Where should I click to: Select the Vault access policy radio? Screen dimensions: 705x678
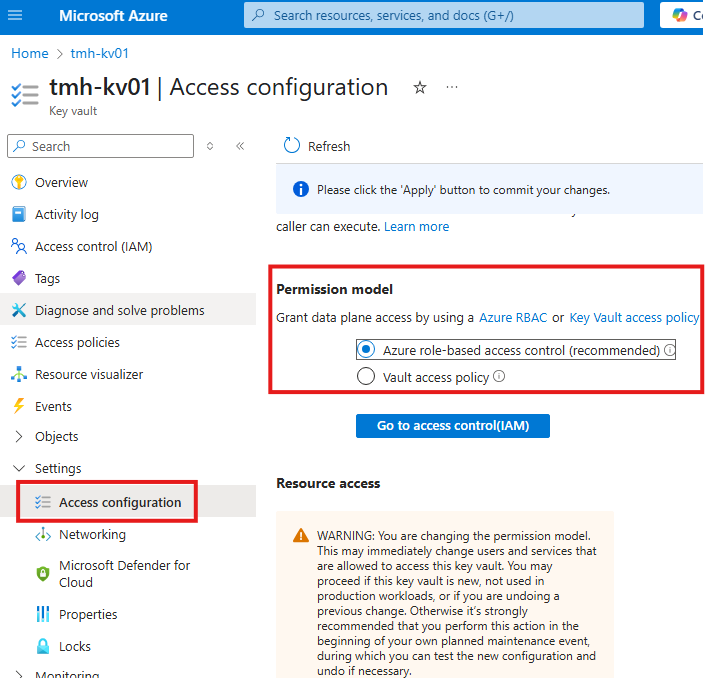[366, 376]
